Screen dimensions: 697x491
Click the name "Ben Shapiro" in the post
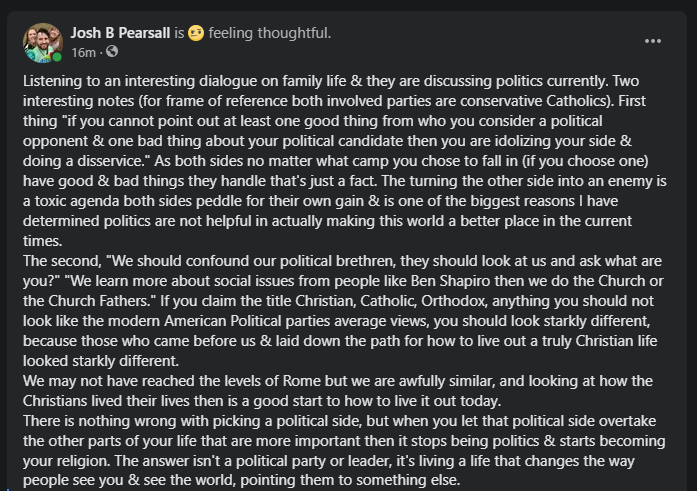tap(450, 281)
